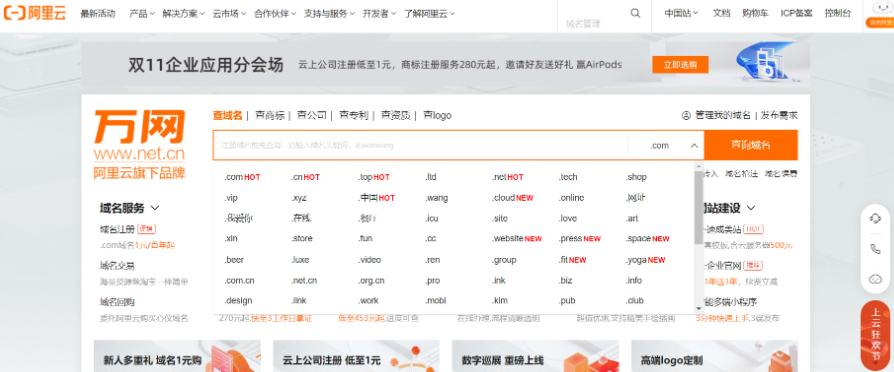The image size is (894, 372).
Task: Click the domain name search input field
Action: pos(420,145)
